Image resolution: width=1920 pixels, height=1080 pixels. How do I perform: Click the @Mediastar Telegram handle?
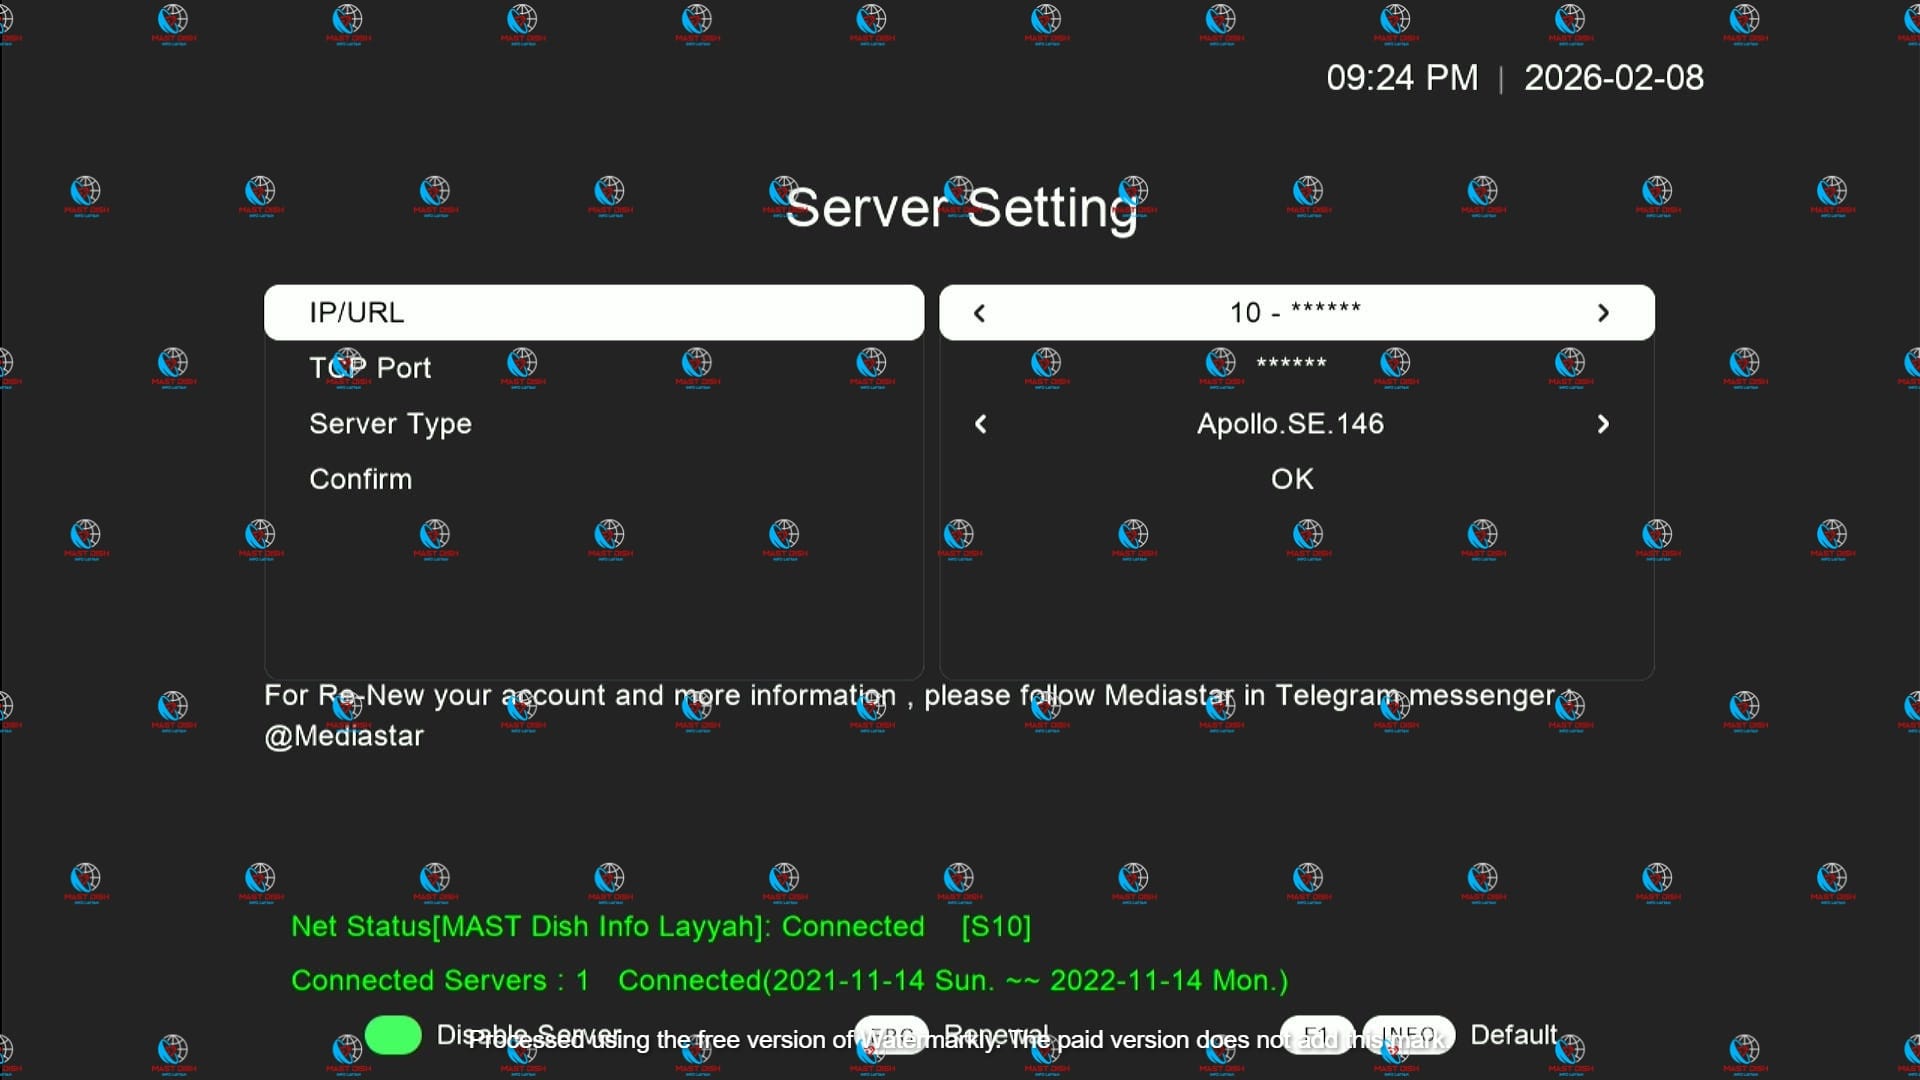344,736
